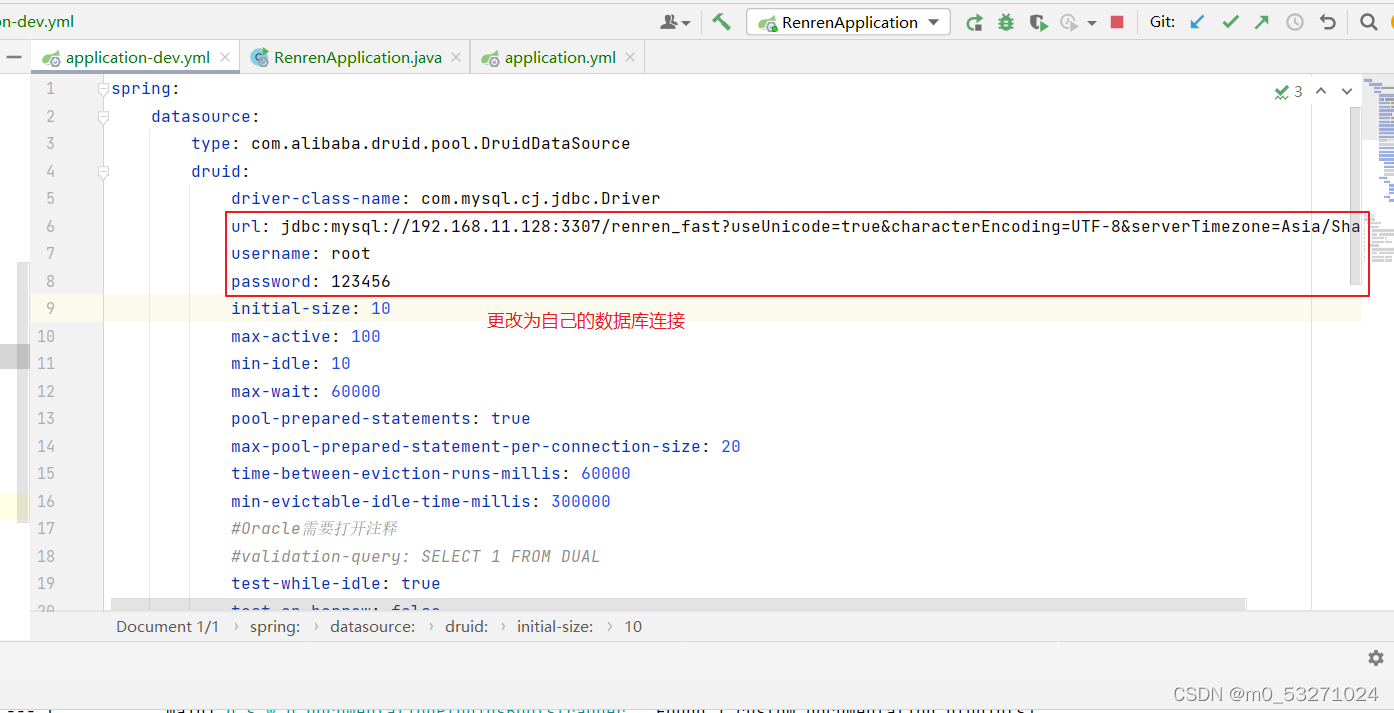Viewport: 1394px width, 713px height.
Task: Click the Document 1/1 breadcrumb
Action: point(167,626)
